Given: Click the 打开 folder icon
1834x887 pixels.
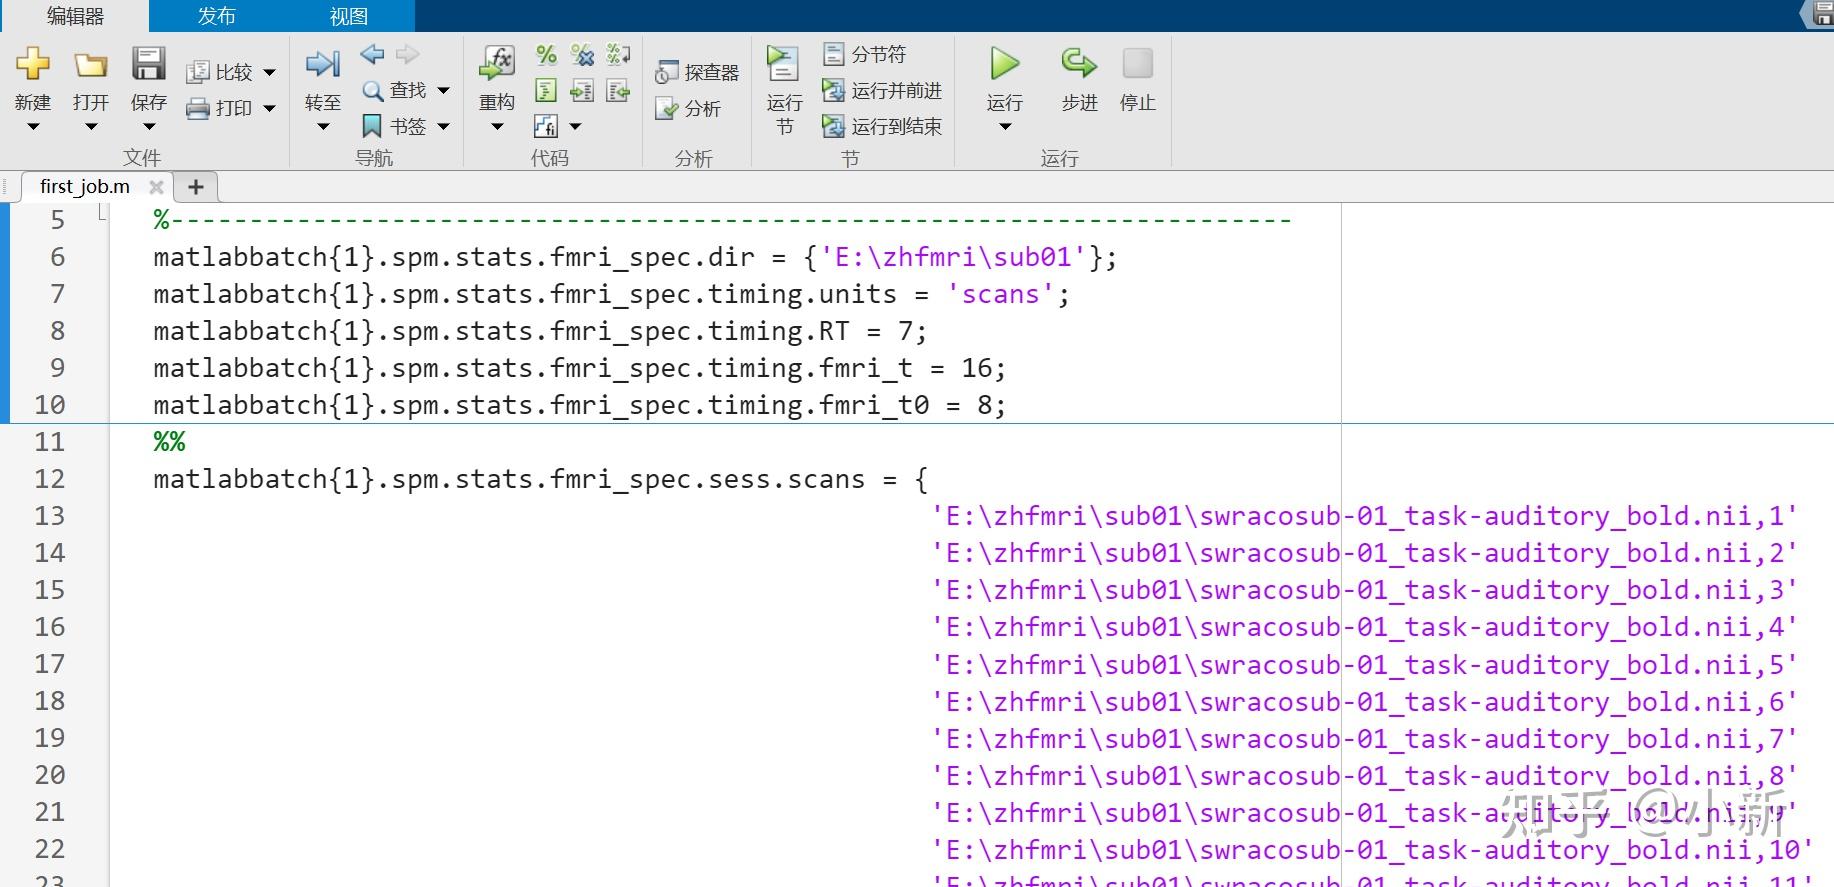Looking at the screenshot, I should point(91,65).
